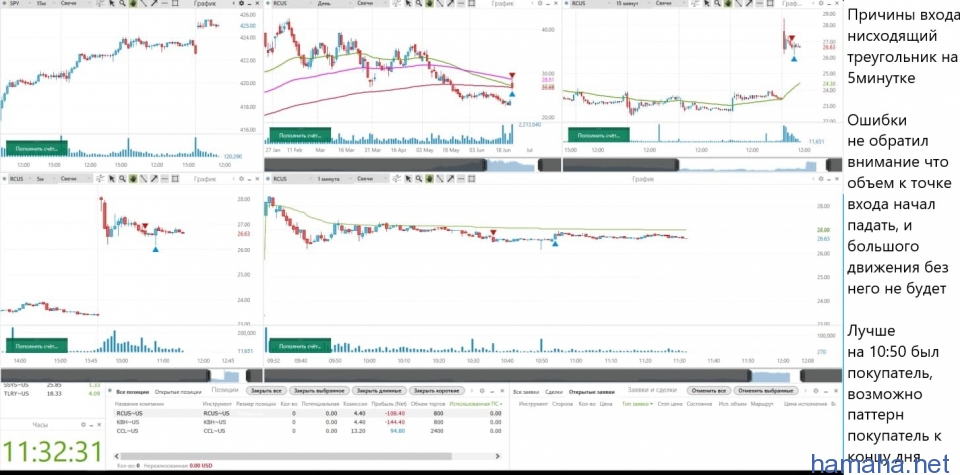Activate the hand pan tool in SPY chart

point(133,4)
